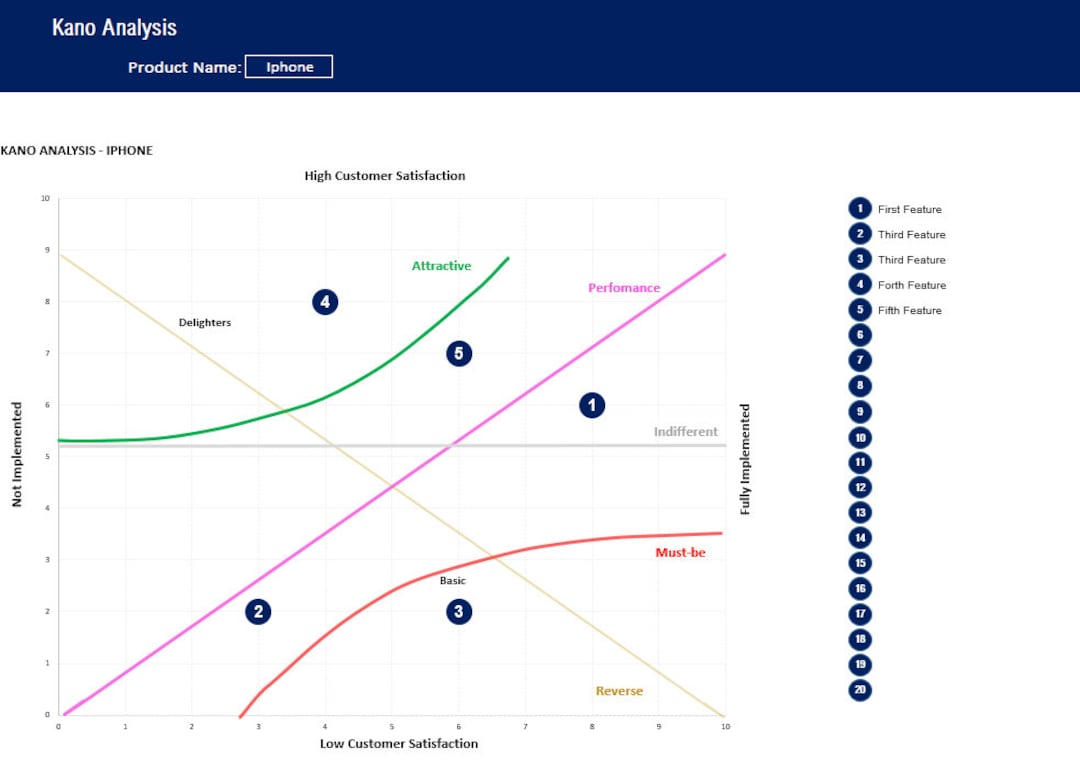Screen dimensions: 1080x770
Task: Select the First Feature legend label
Action: coord(909,209)
